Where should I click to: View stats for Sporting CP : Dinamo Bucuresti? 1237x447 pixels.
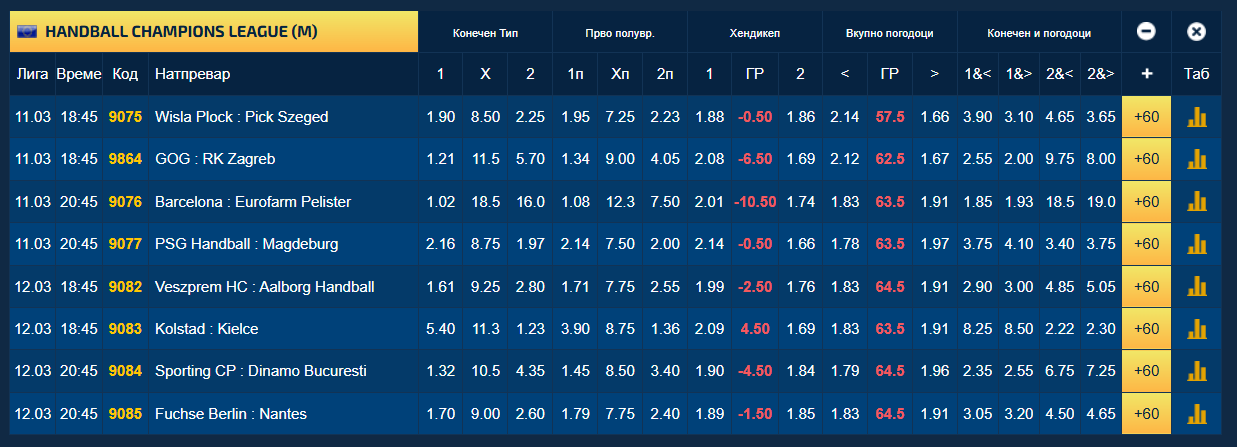click(x=1196, y=371)
